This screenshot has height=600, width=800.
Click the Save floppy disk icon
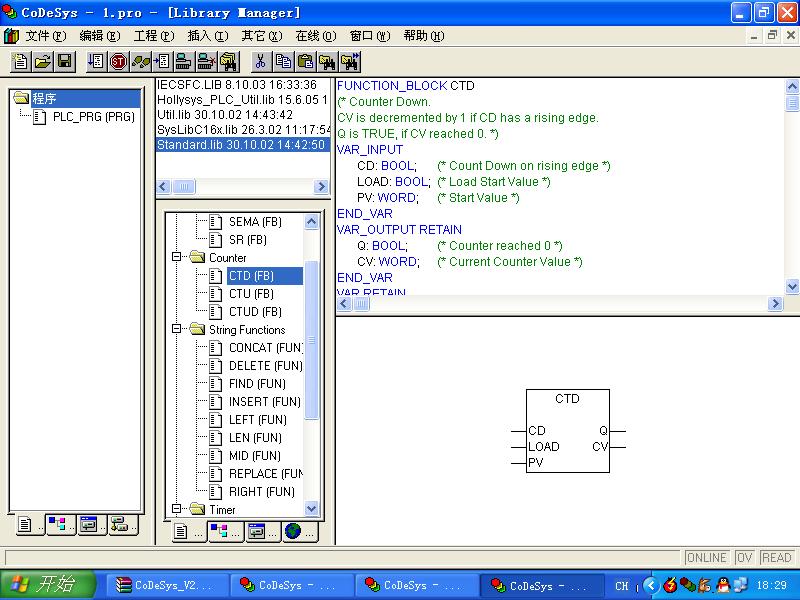(x=65, y=62)
